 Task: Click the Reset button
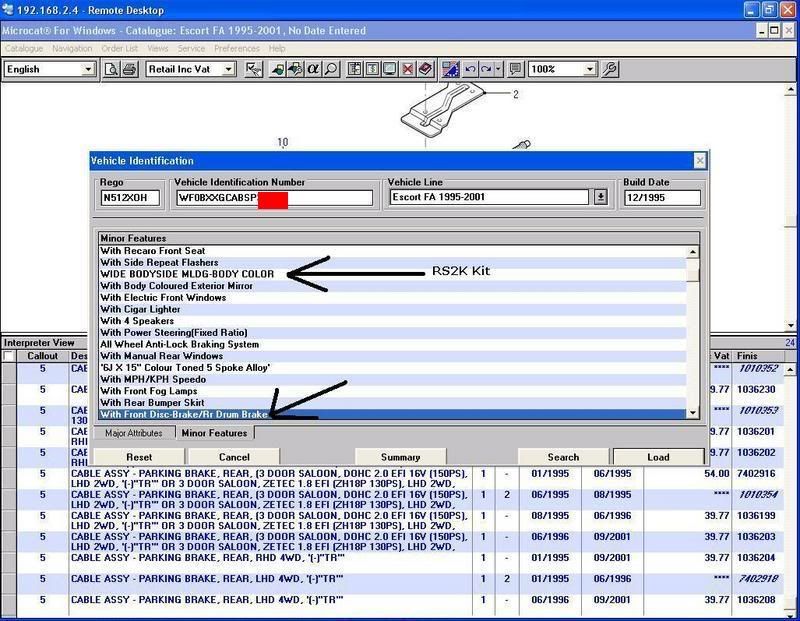[x=139, y=457]
